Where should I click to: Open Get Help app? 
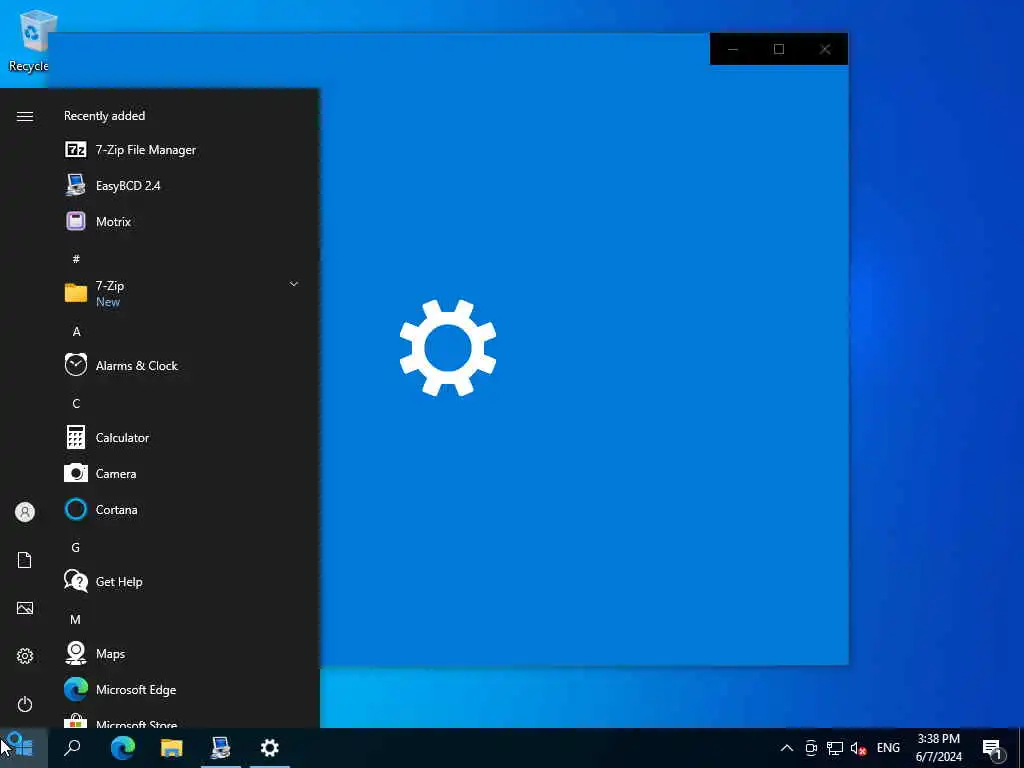pyautogui.click(x=183, y=581)
